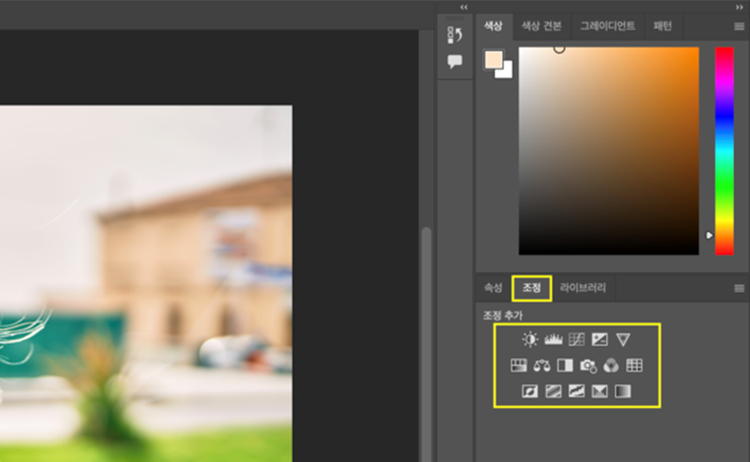Switch to the 패턴 tab
The image size is (750, 462).
663,26
